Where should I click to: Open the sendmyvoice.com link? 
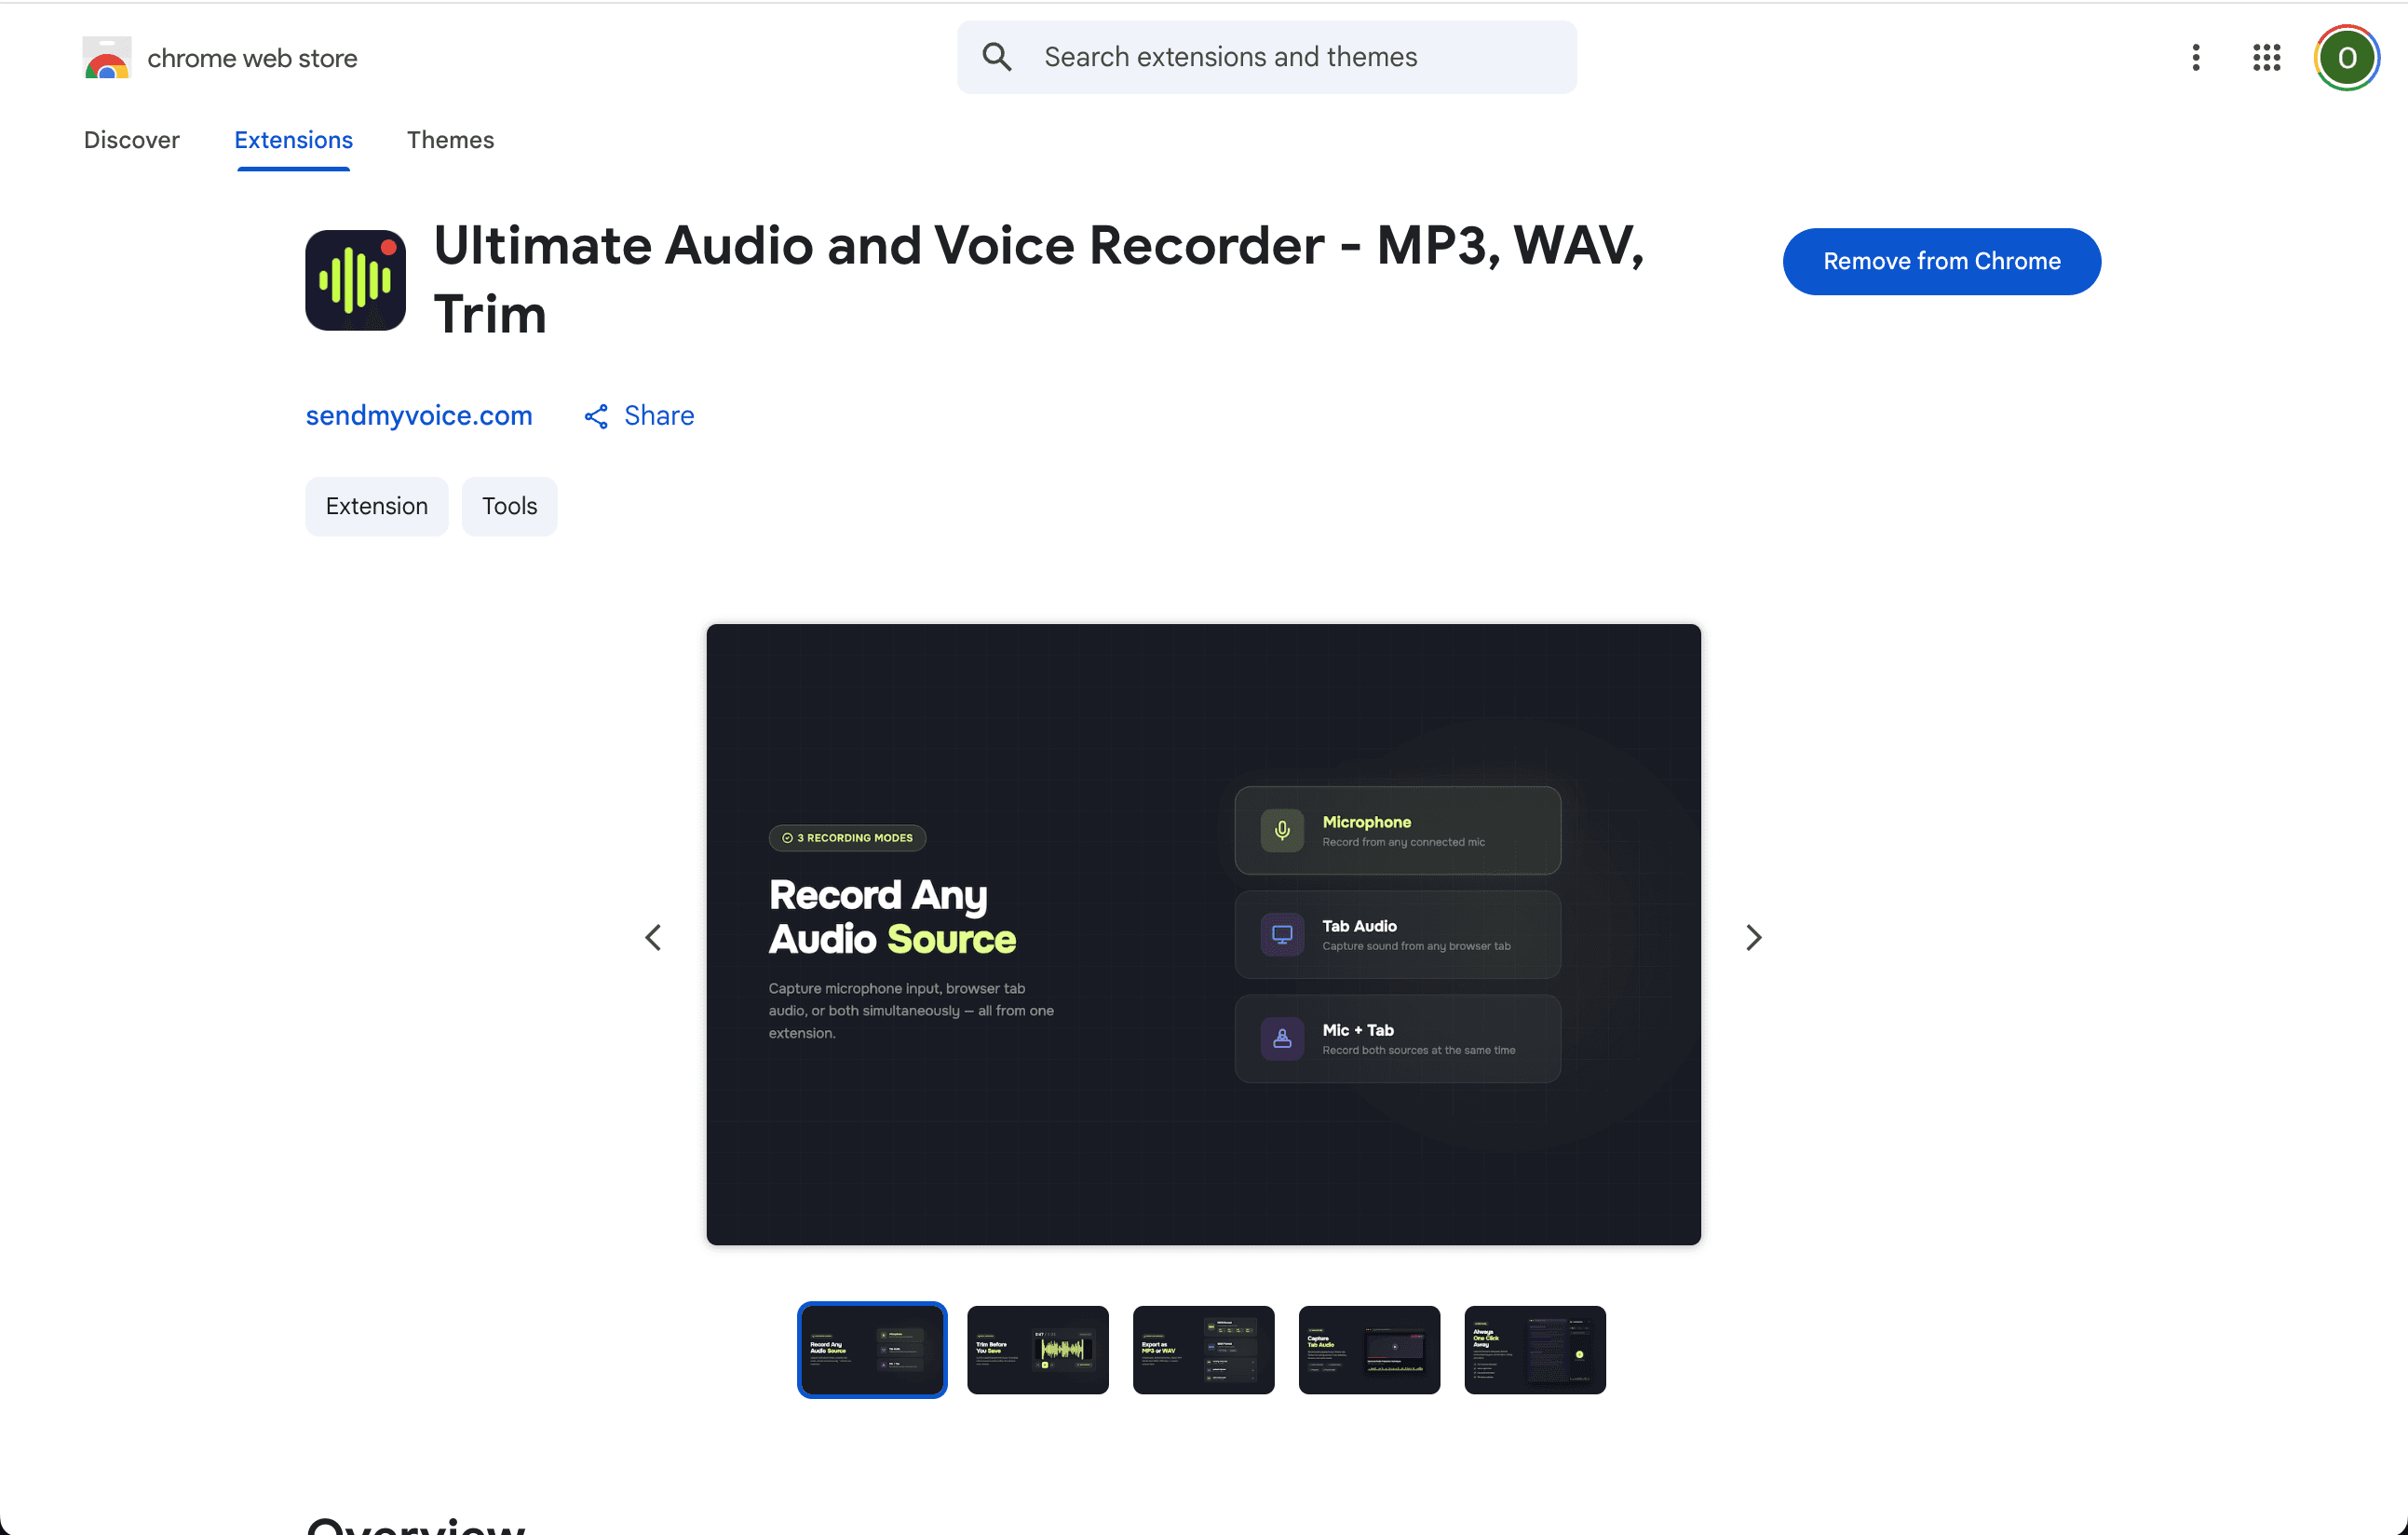pyautogui.click(x=419, y=415)
